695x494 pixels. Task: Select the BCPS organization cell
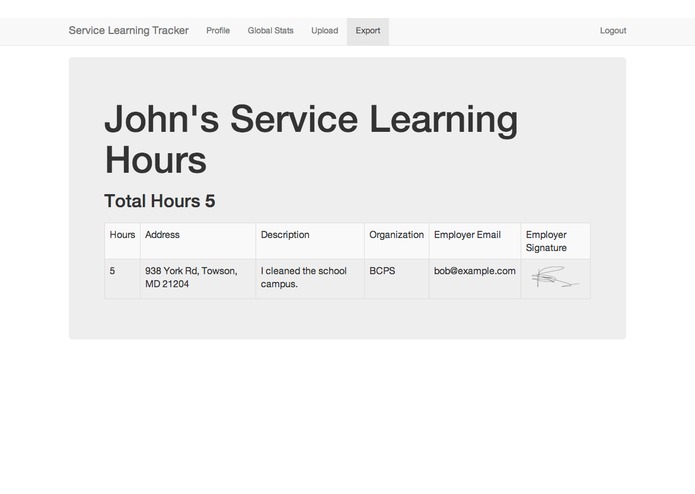(x=397, y=279)
